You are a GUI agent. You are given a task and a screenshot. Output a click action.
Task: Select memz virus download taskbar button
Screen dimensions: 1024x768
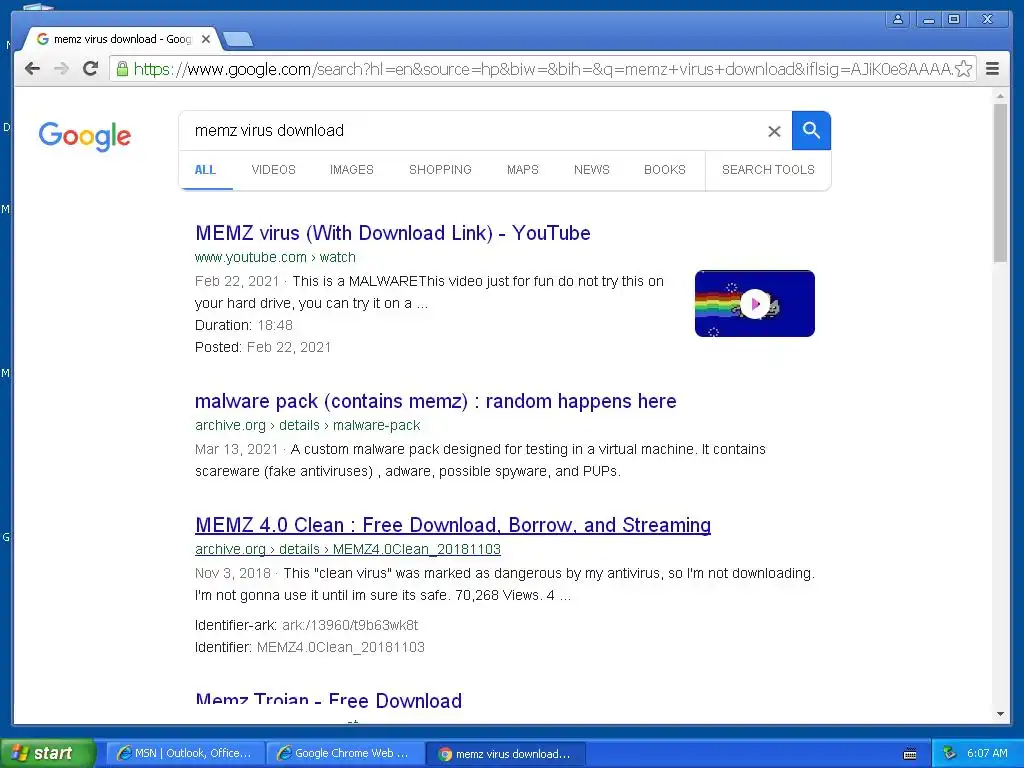click(505, 754)
